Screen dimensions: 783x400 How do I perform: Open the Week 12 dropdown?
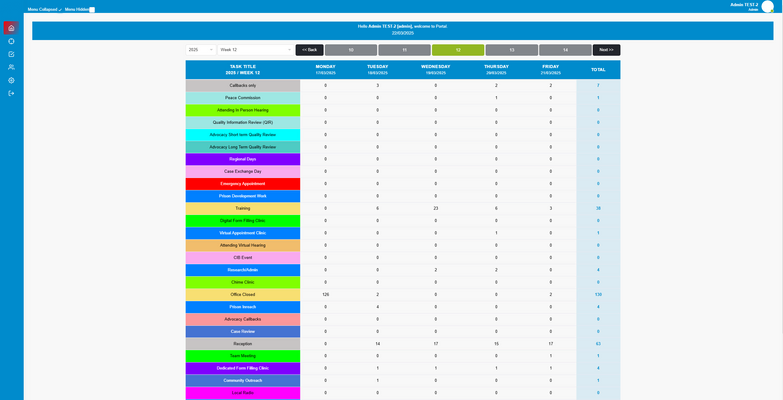point(256,50)
